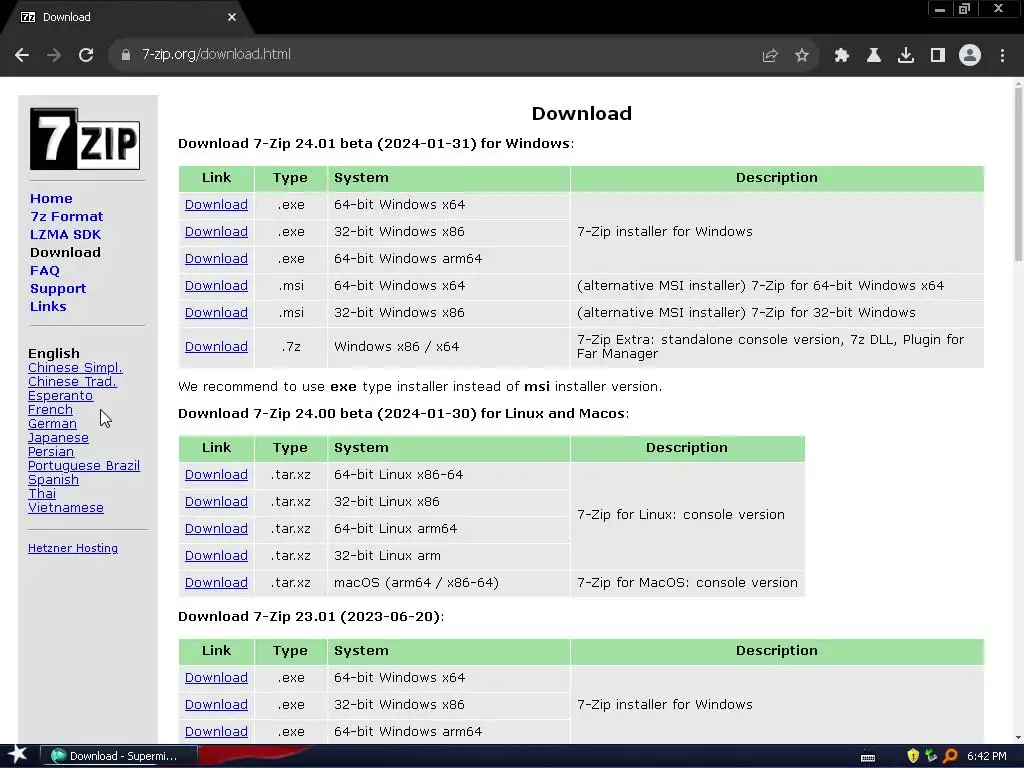Open the browser downloads icon
The image size is (1024, 768).
coord(906,56)
